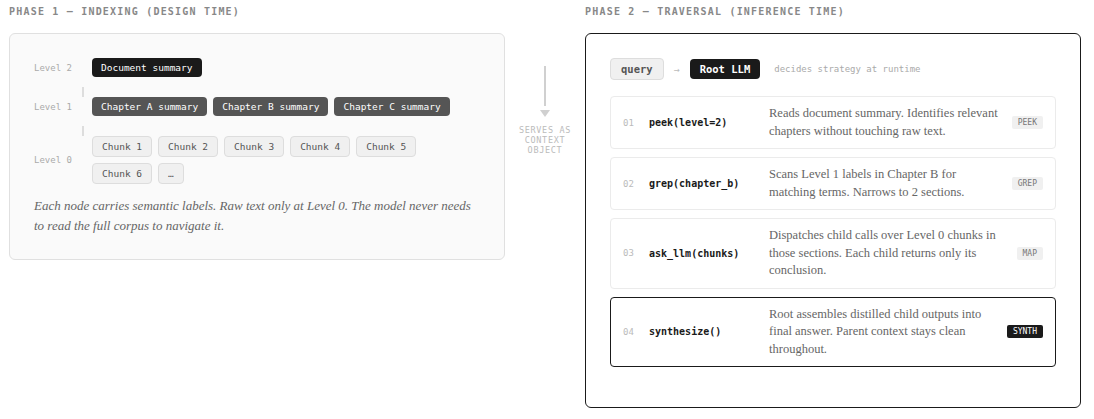
Task: Select the Chapter B summary node
Action: 271,107
